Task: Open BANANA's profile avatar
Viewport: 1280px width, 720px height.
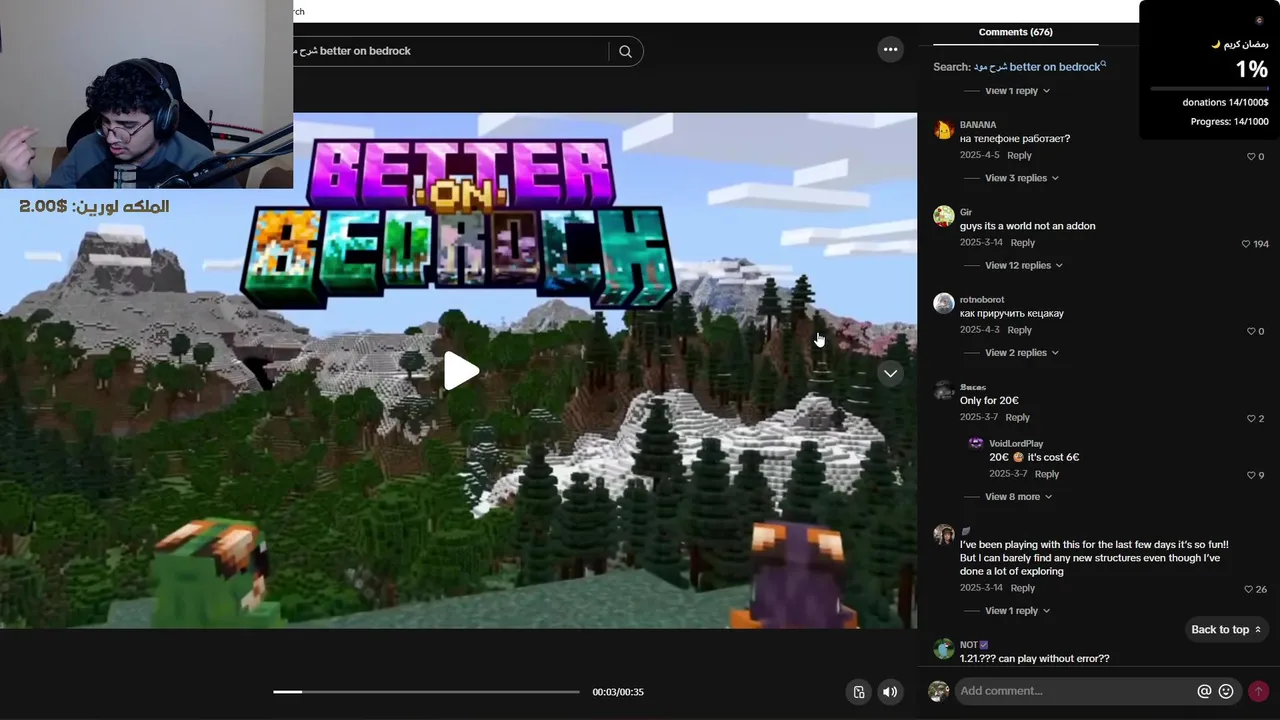Action: coord(943,129)
